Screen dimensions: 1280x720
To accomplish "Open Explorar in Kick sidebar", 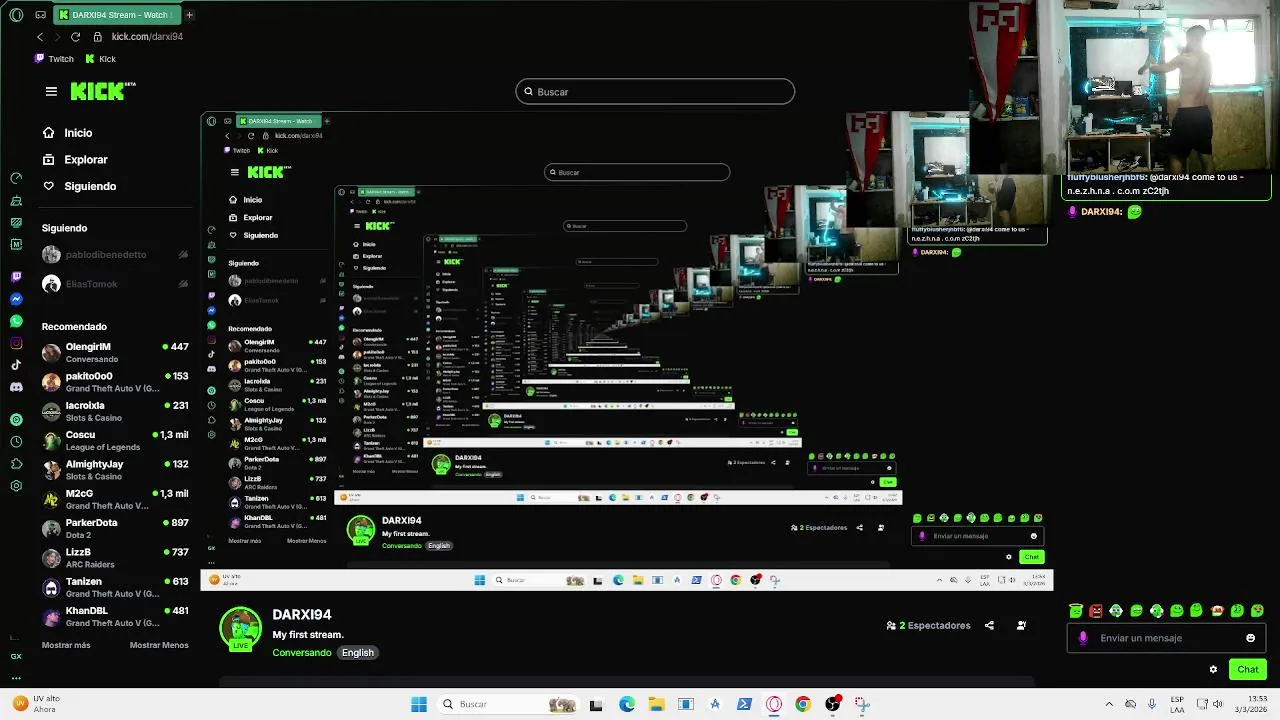I will point(75,160).
